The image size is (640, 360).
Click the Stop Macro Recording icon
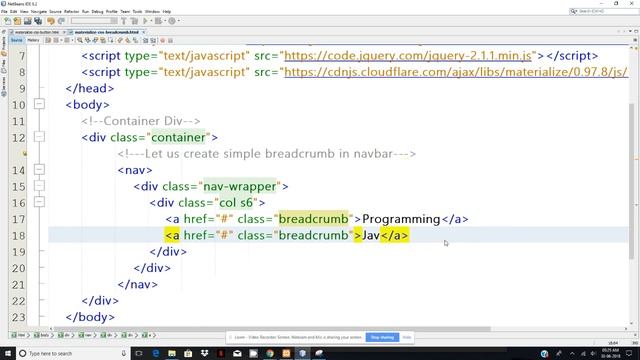pos(171,40)
